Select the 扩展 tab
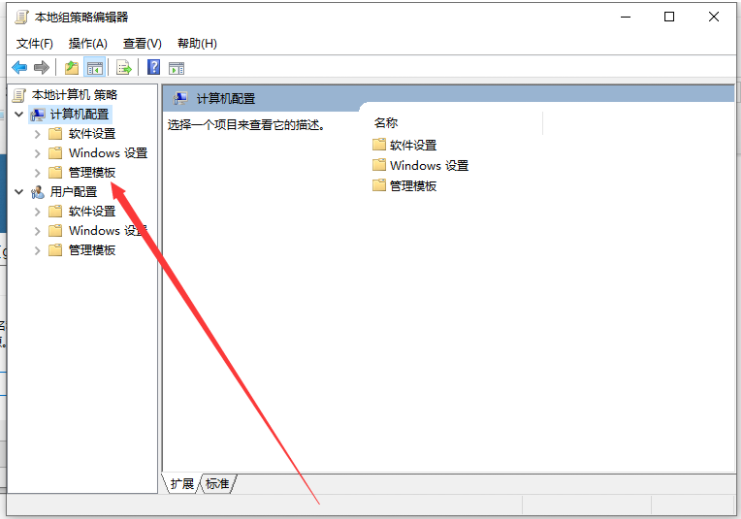The width and height of the screenshot is (741, 519). (182, 484)
